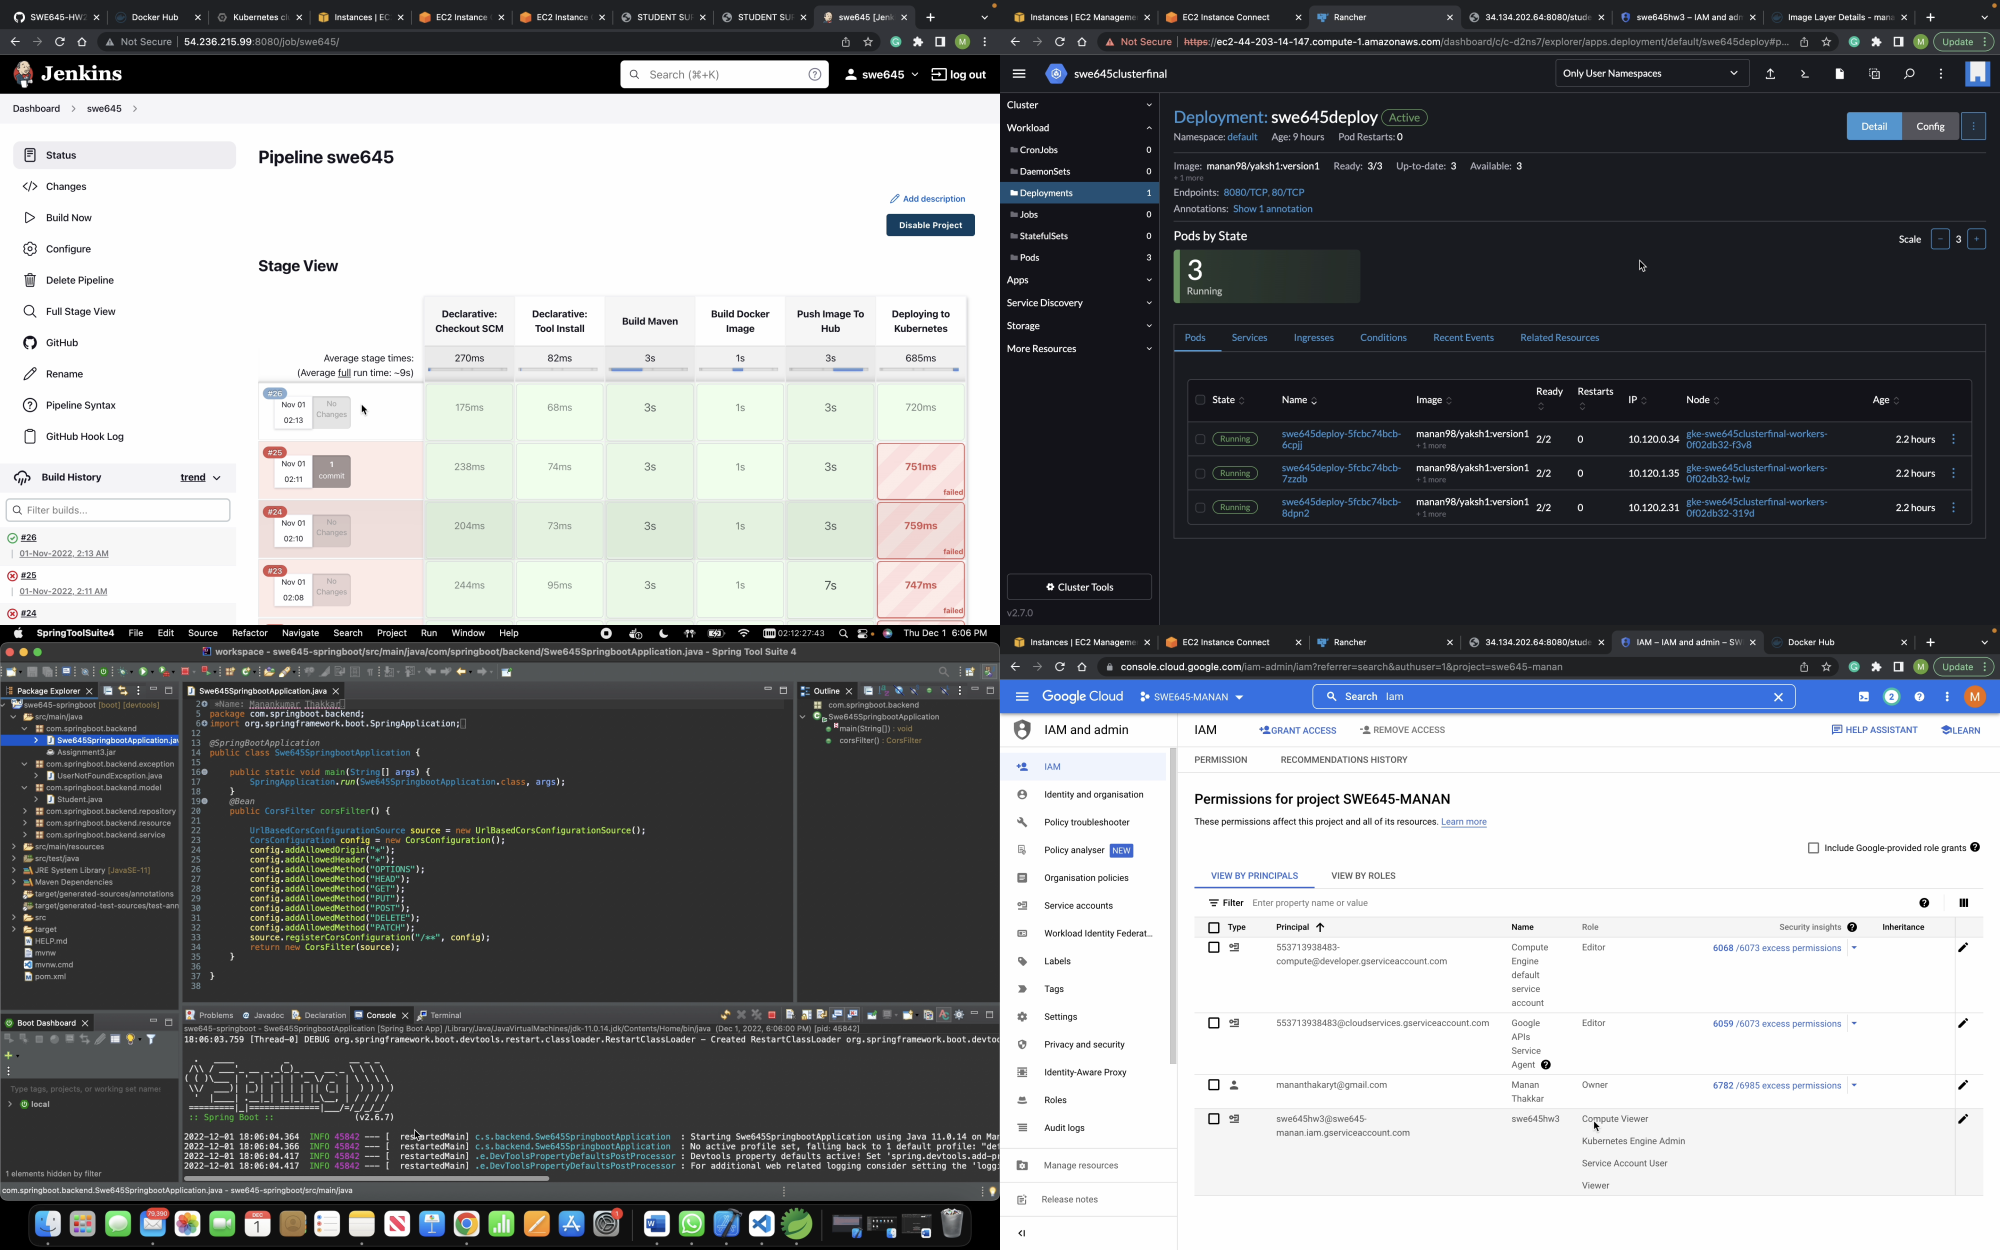
Task: Open Recommendations History tab
Action: (x=1344, y=760)
